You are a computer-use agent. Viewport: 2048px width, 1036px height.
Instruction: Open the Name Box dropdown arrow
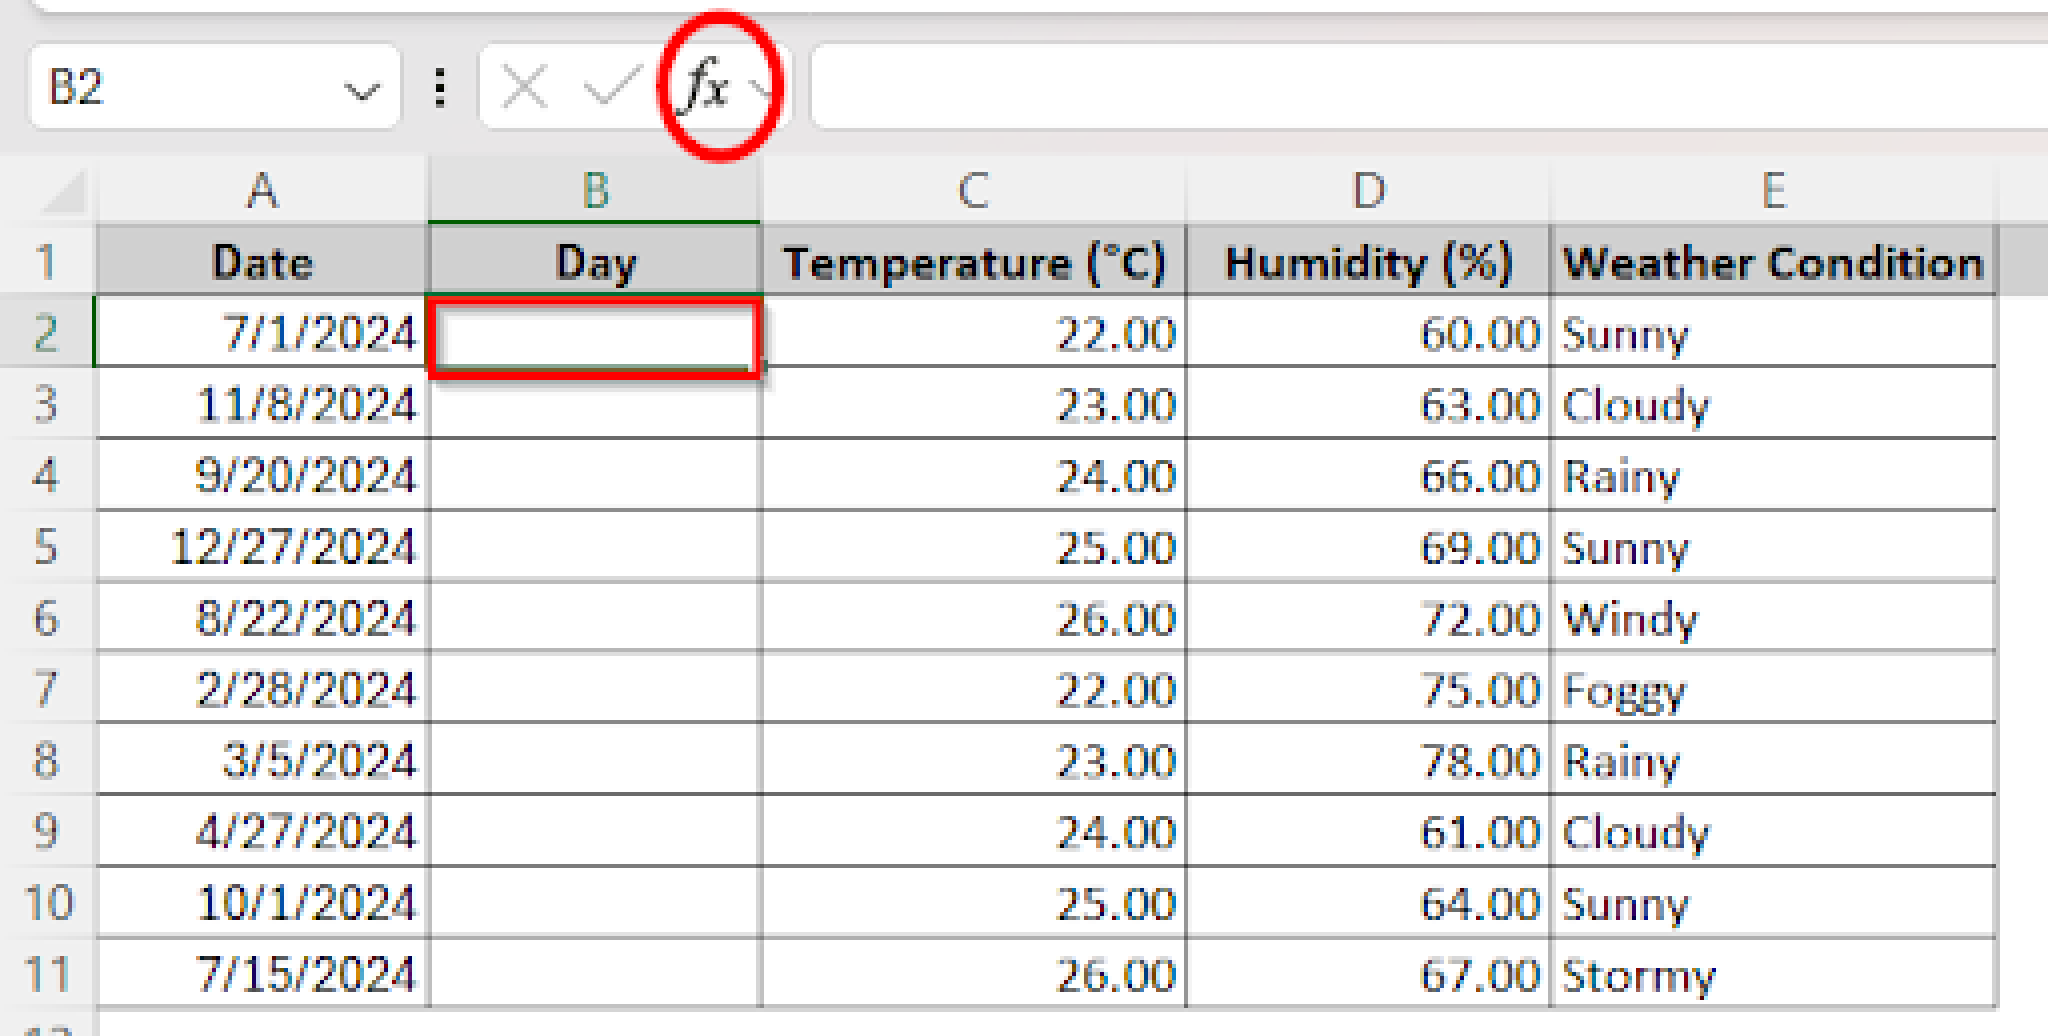[360, 91]
